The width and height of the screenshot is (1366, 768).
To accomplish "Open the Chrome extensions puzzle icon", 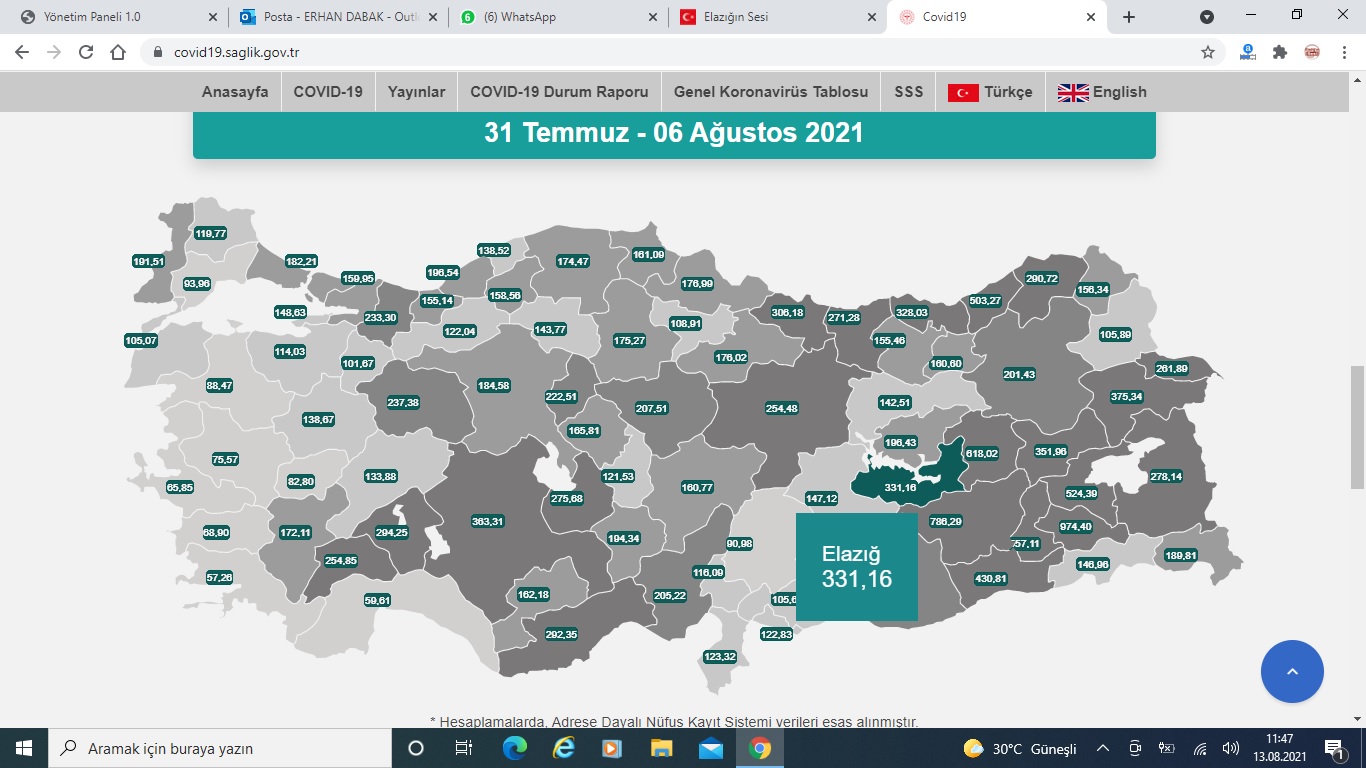I will [1279, 53].
